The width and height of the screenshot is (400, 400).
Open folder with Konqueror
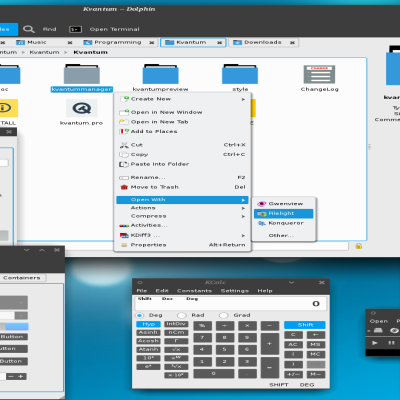[x=284, y=223]
